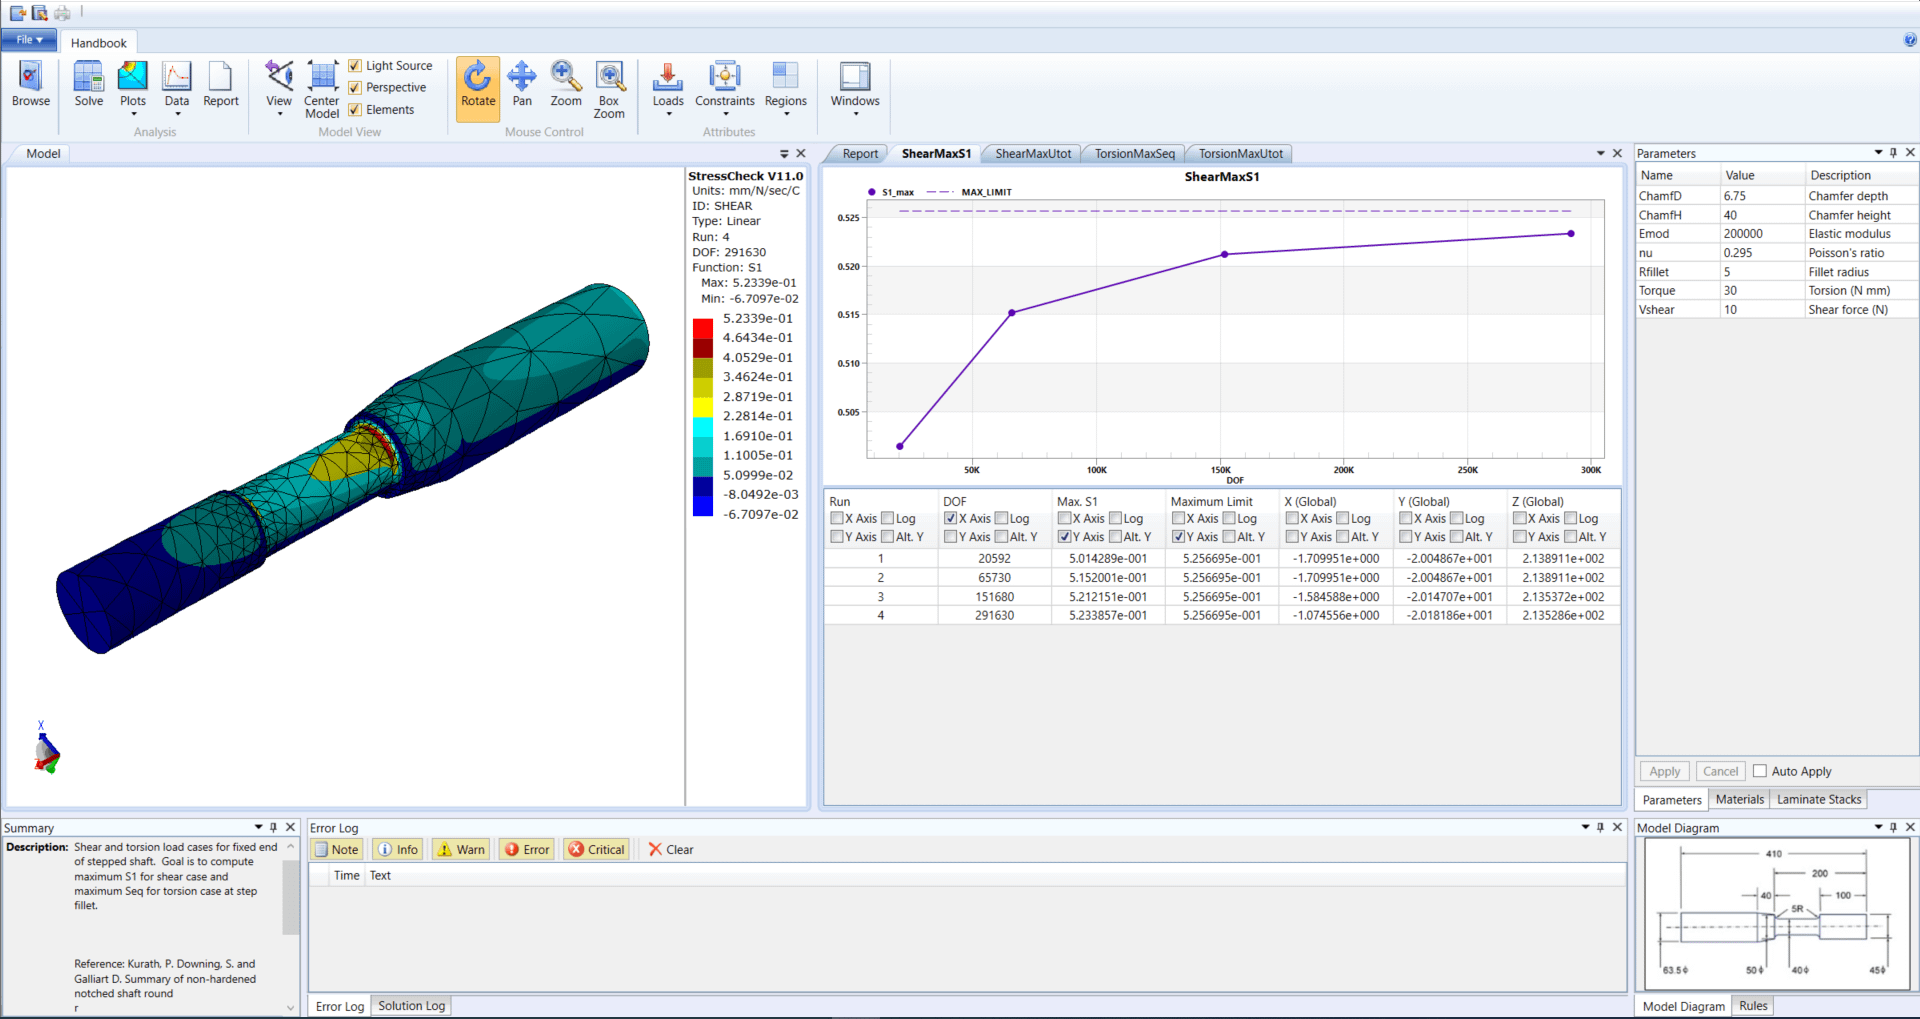Viewport: 1920px width, 1019px height.
Task: Uncheck DOF column X Axis checkbox
Action: tap(951, 518)
